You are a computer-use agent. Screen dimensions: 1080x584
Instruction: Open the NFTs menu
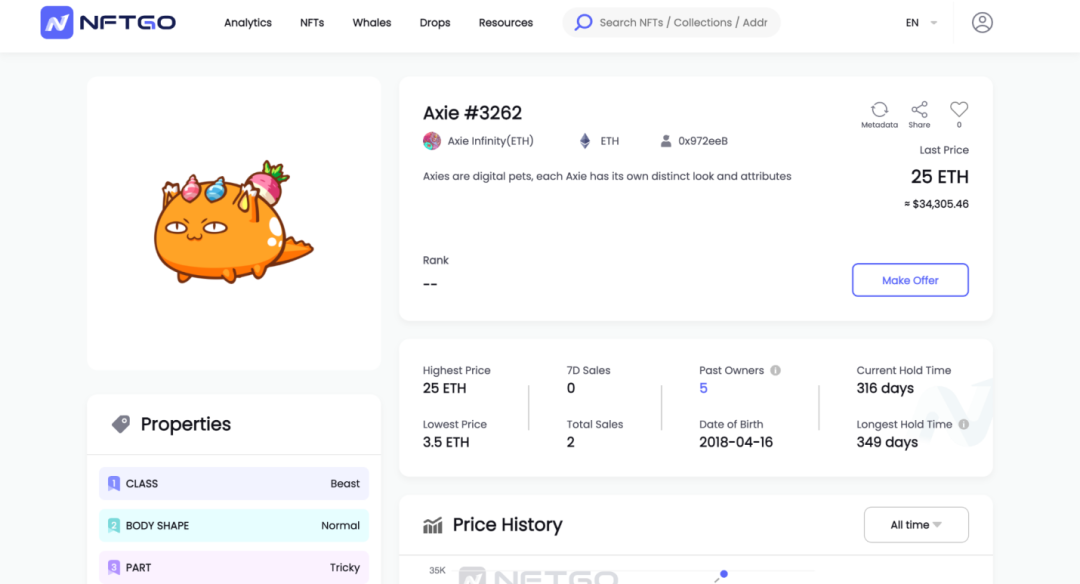tap(312, 23)
